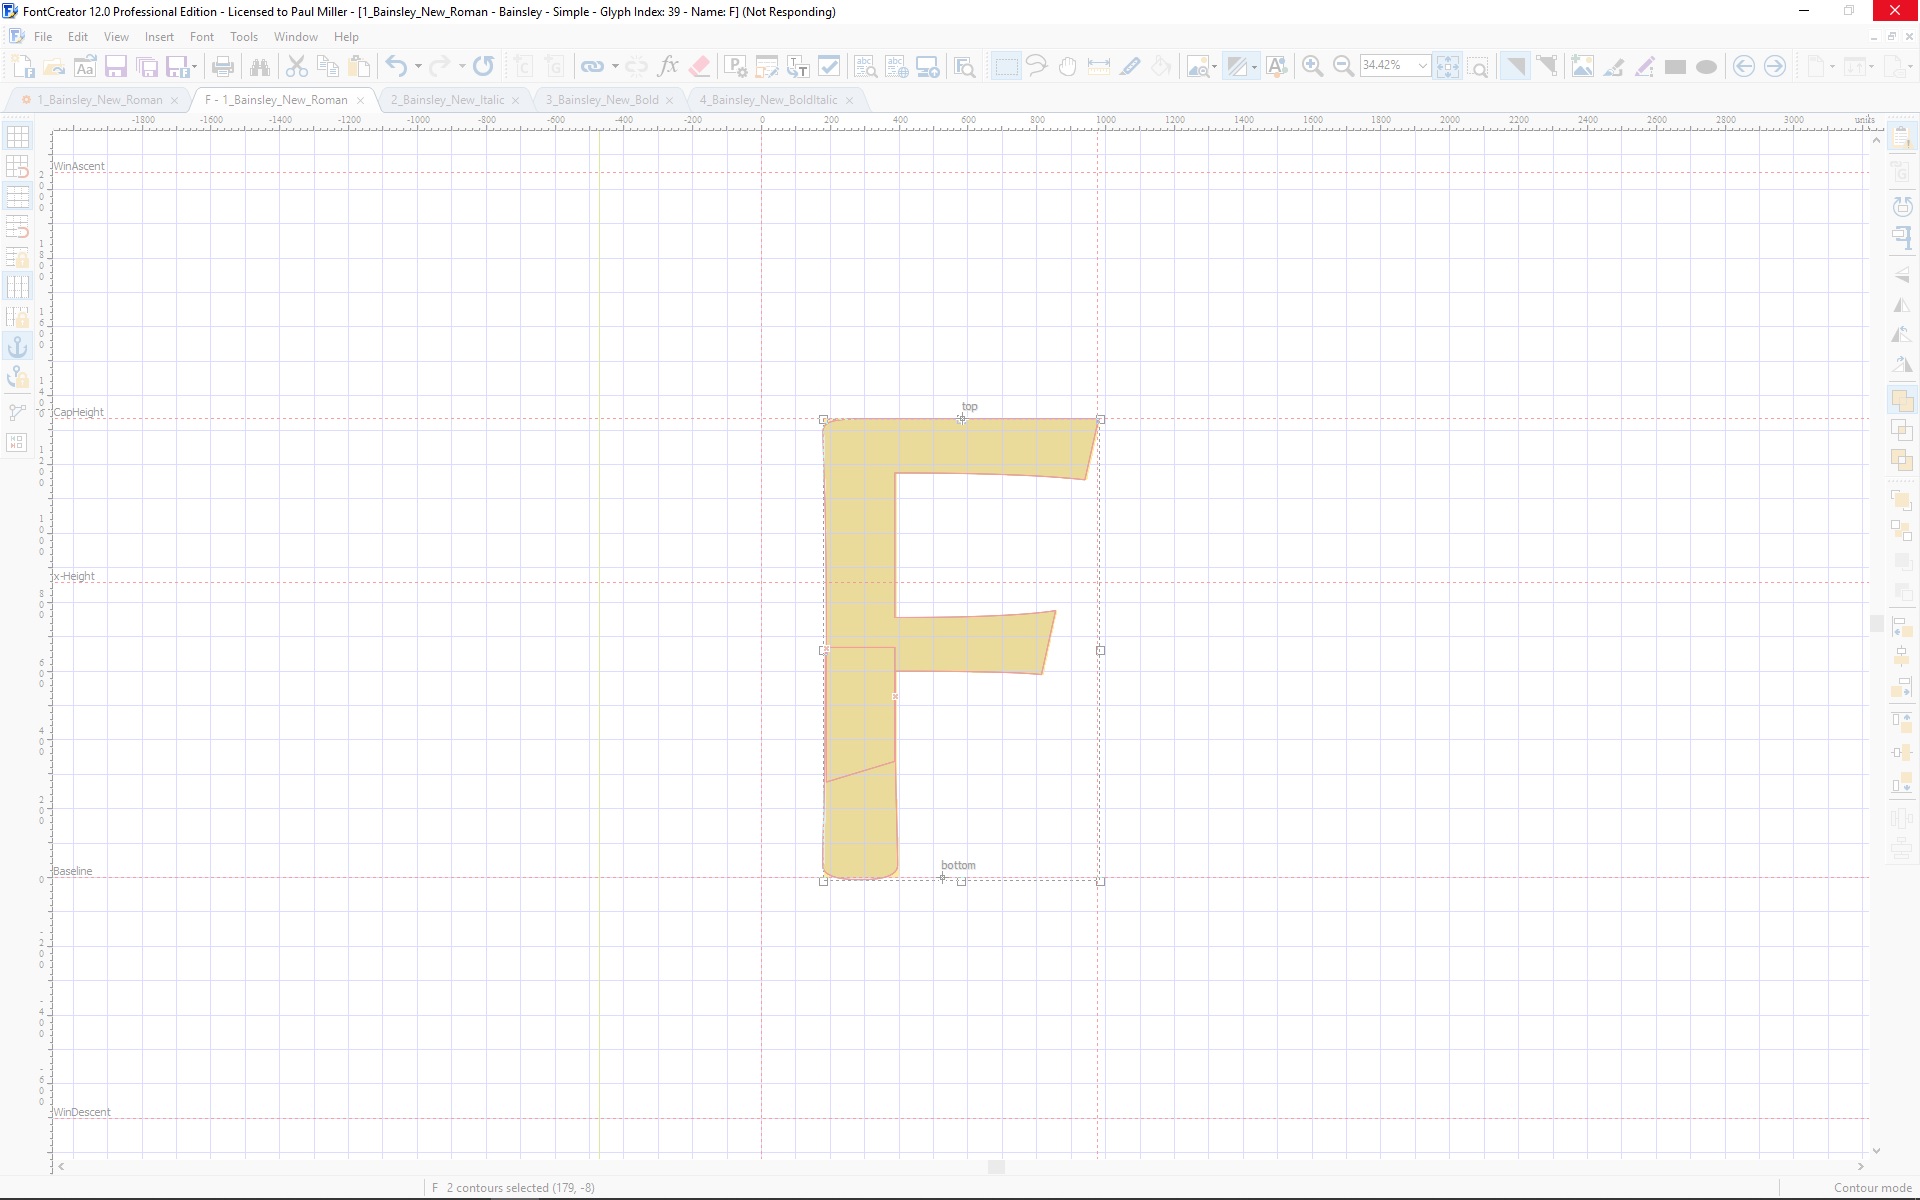Toggle anchors display anchor icon
Viewport: 1920px width, 1200px height.
17,347
